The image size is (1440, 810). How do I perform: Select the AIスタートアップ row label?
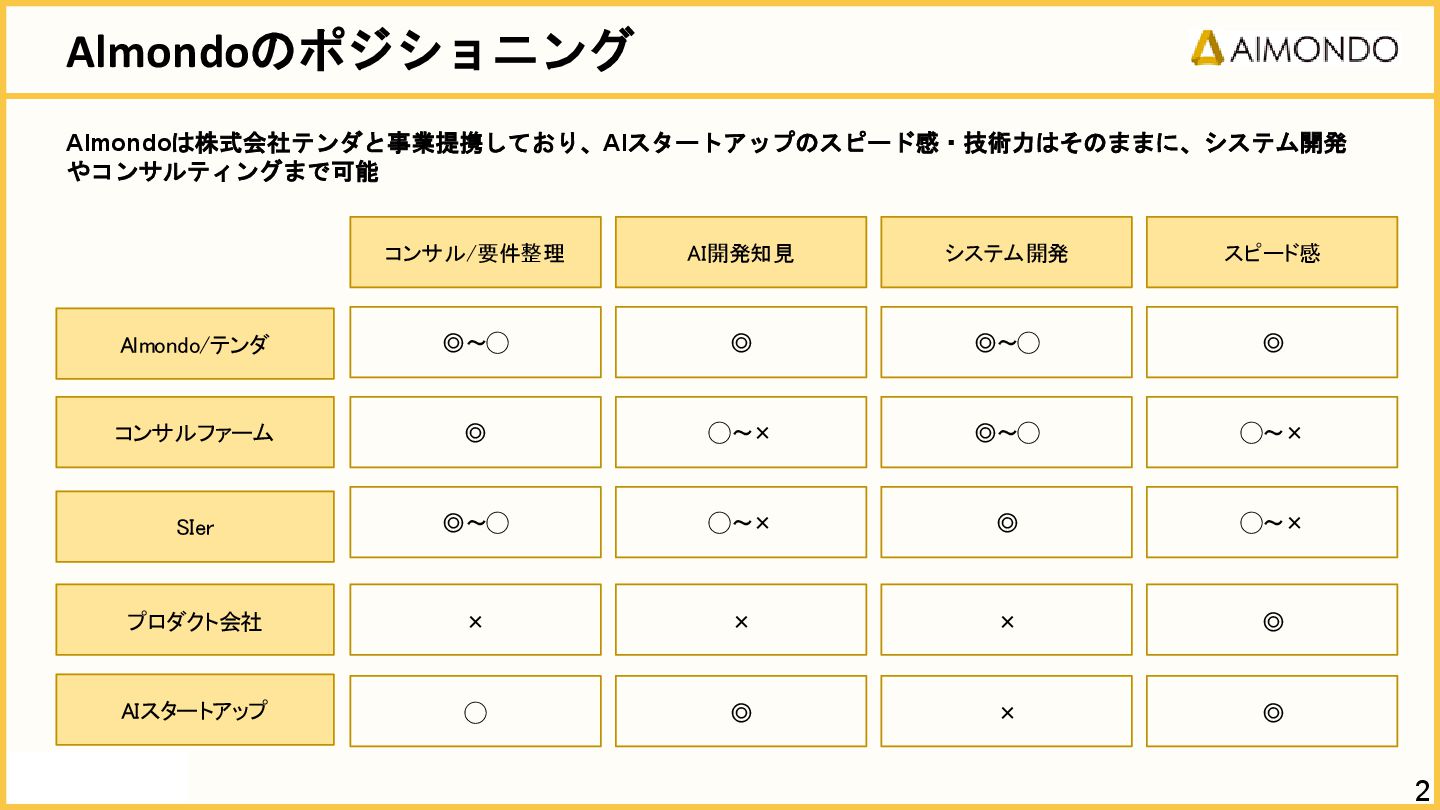click(195, 710)
